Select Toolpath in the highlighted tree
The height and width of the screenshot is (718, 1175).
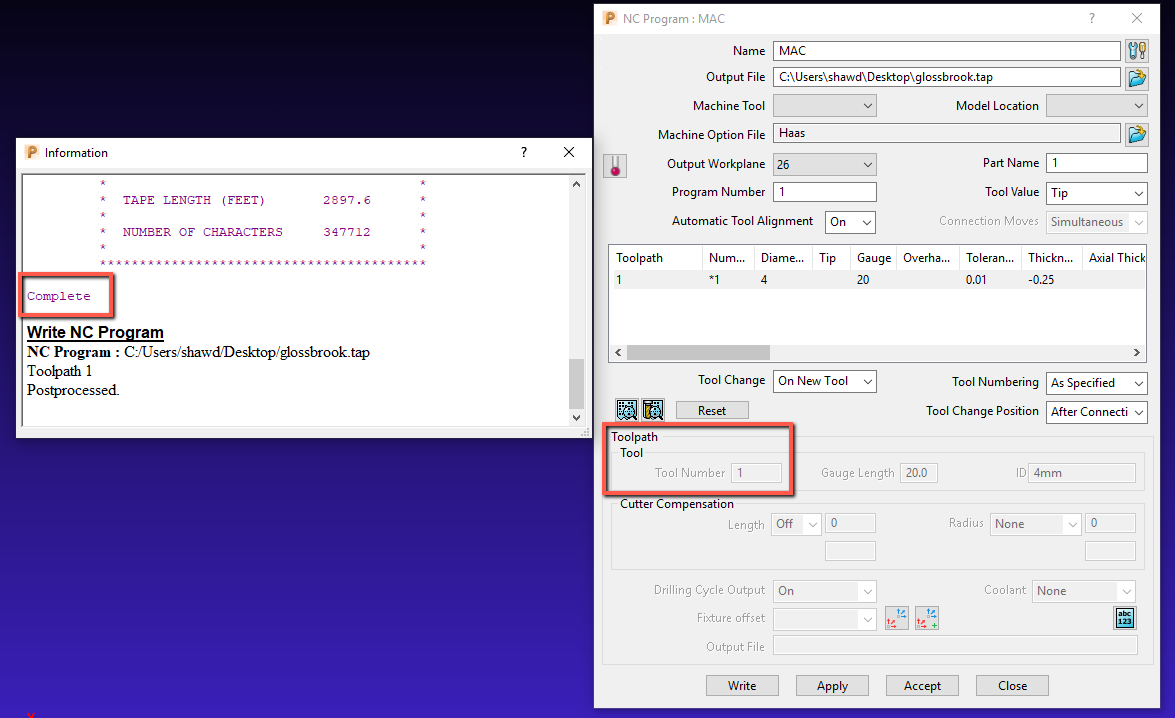(634, 436)
